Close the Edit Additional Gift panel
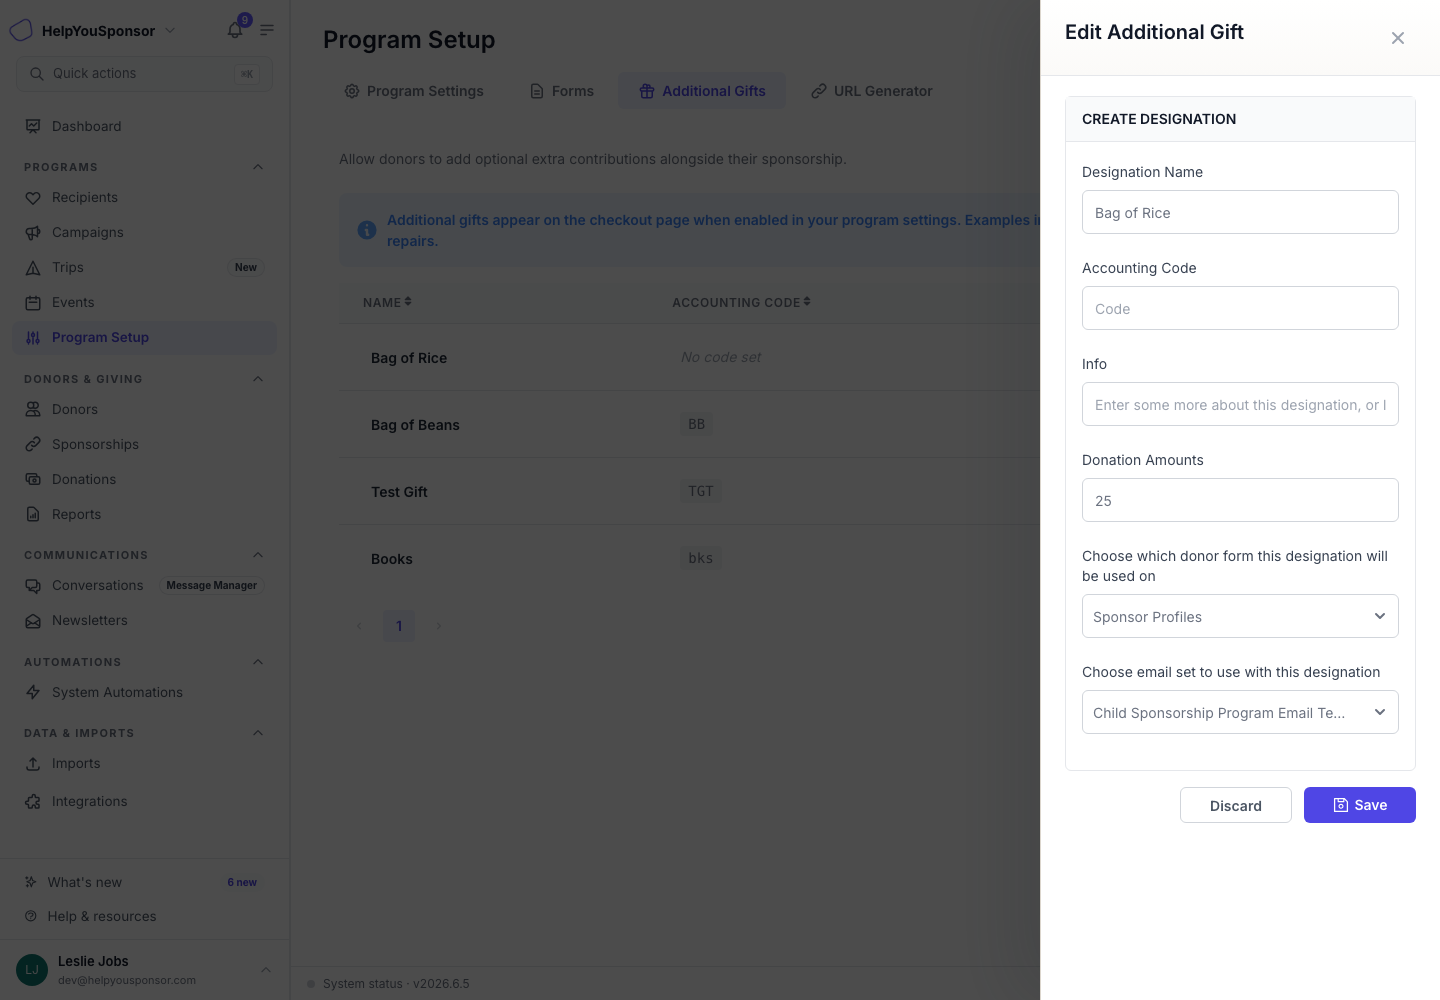1440x1000 pixels. pos(1398,38)
